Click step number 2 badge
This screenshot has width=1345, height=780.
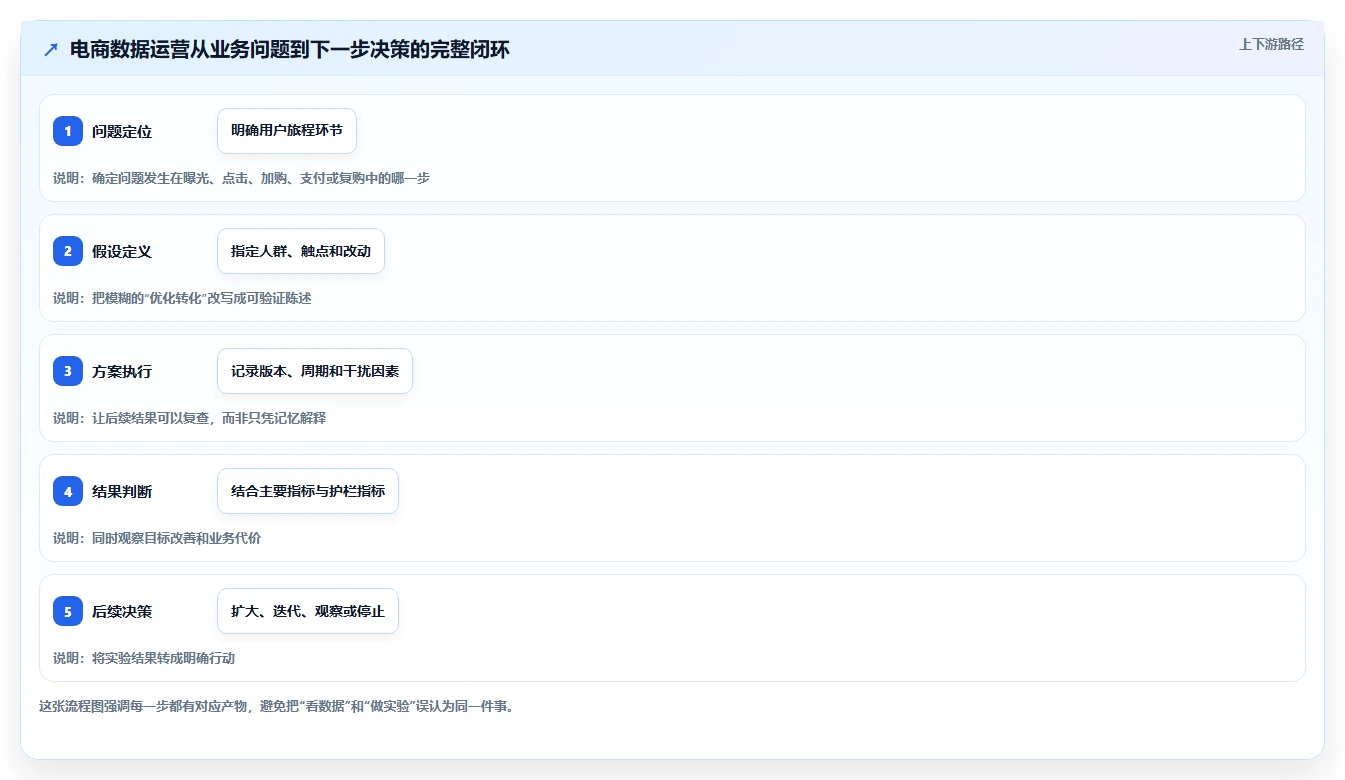click(68, 251)
